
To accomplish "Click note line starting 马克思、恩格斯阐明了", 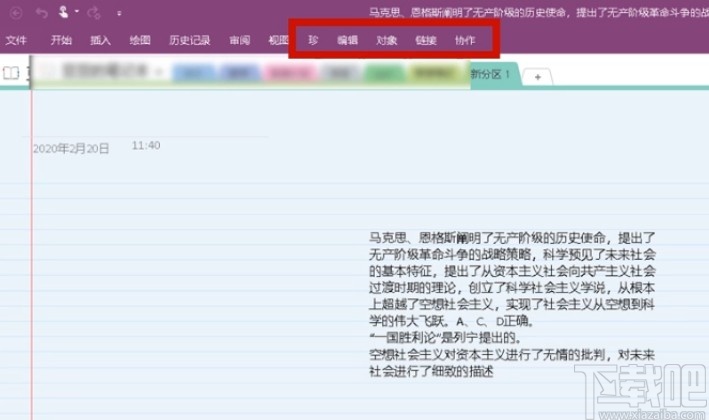I will [x=512, y=238].
